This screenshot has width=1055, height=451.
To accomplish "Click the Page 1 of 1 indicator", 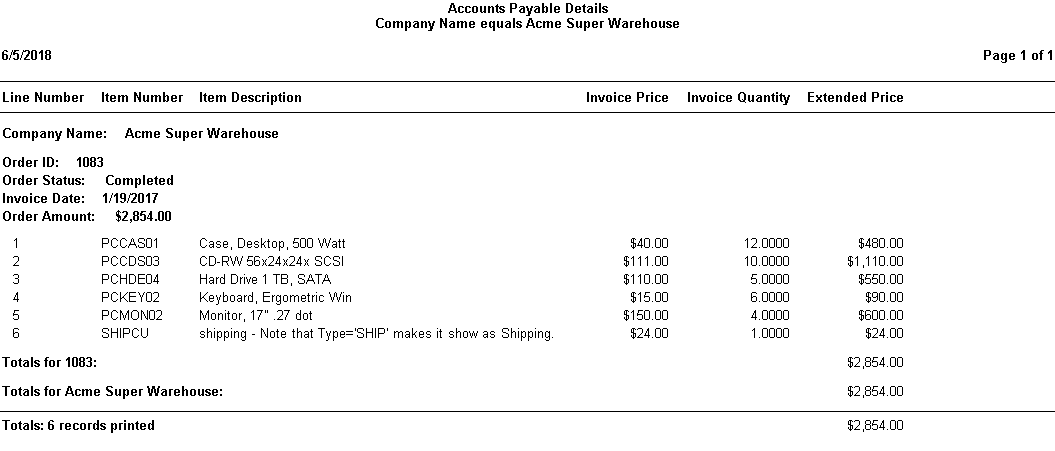I will click(x=1018, y=56).
